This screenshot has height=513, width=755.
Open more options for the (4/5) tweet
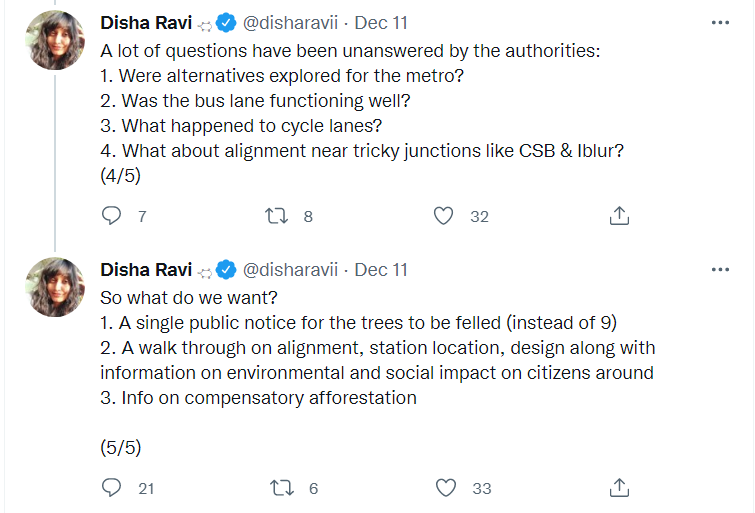click(720, 22)
